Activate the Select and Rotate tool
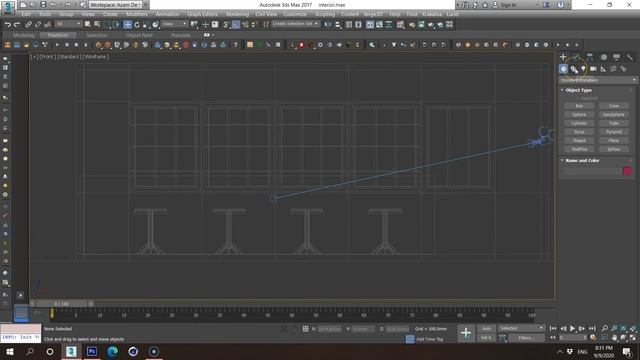 pyautogui.click(x=137, y=24)
